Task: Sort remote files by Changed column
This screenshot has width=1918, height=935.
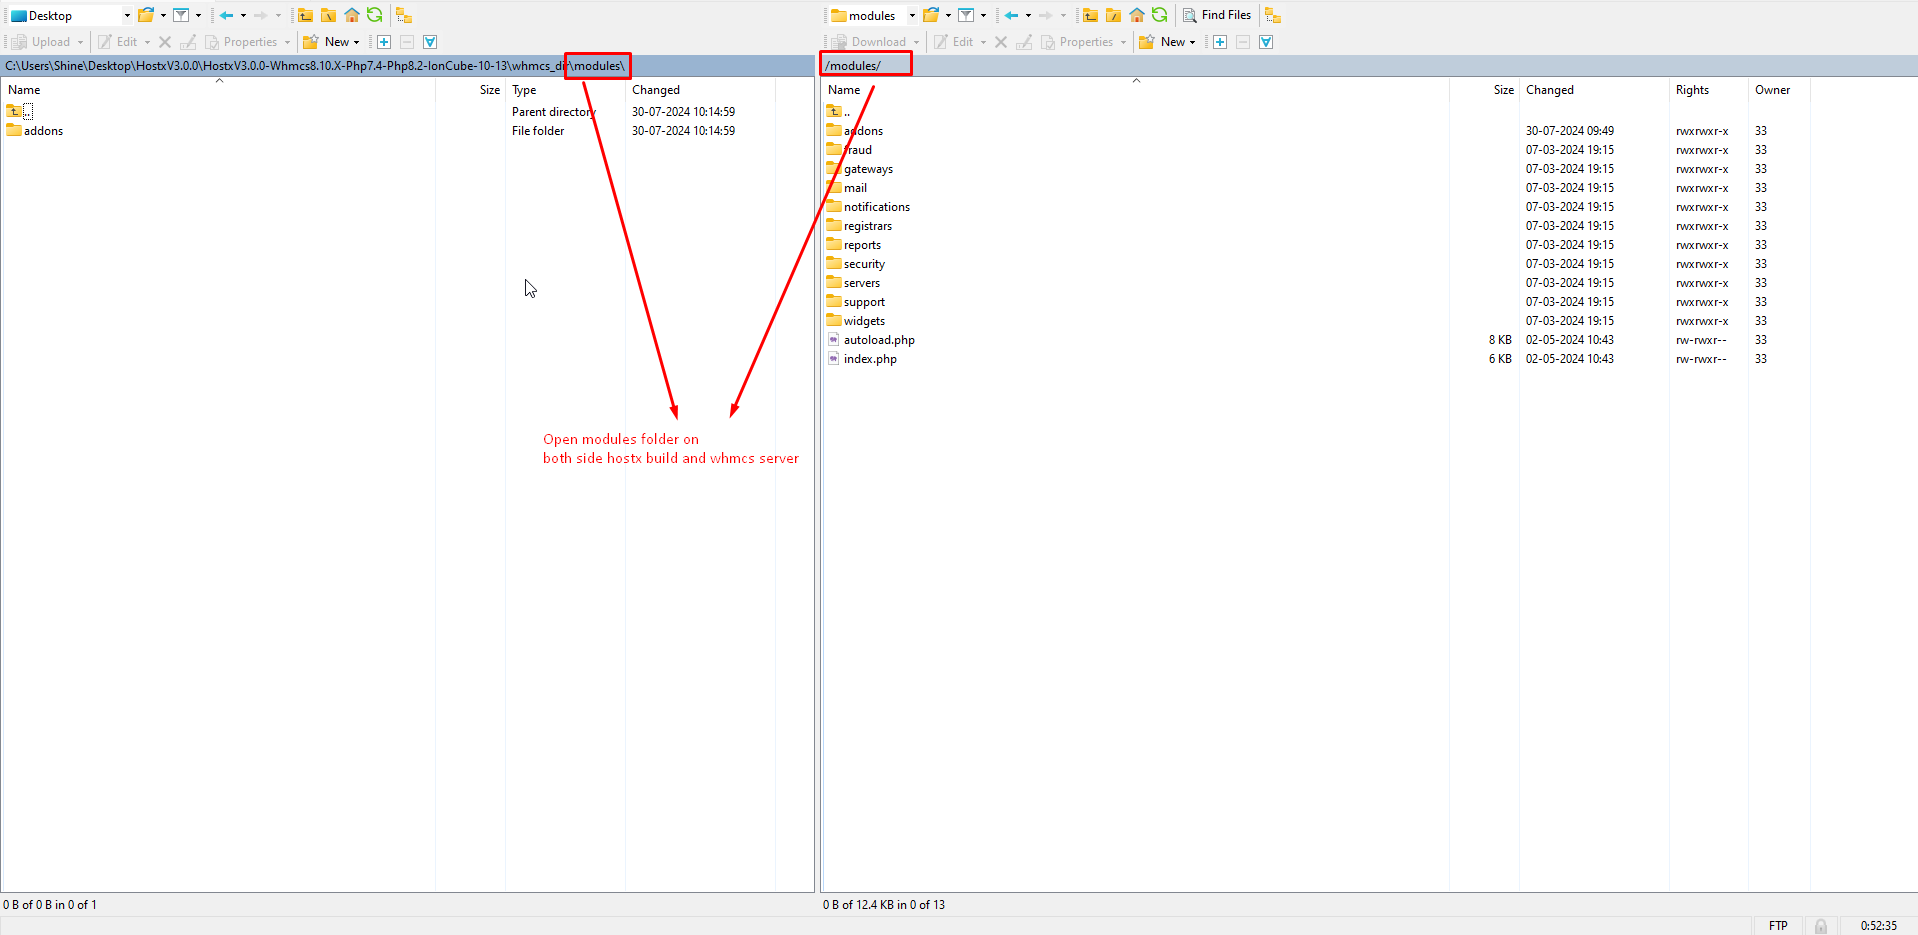Action: pyautogui.click(x=1549, y=90)
